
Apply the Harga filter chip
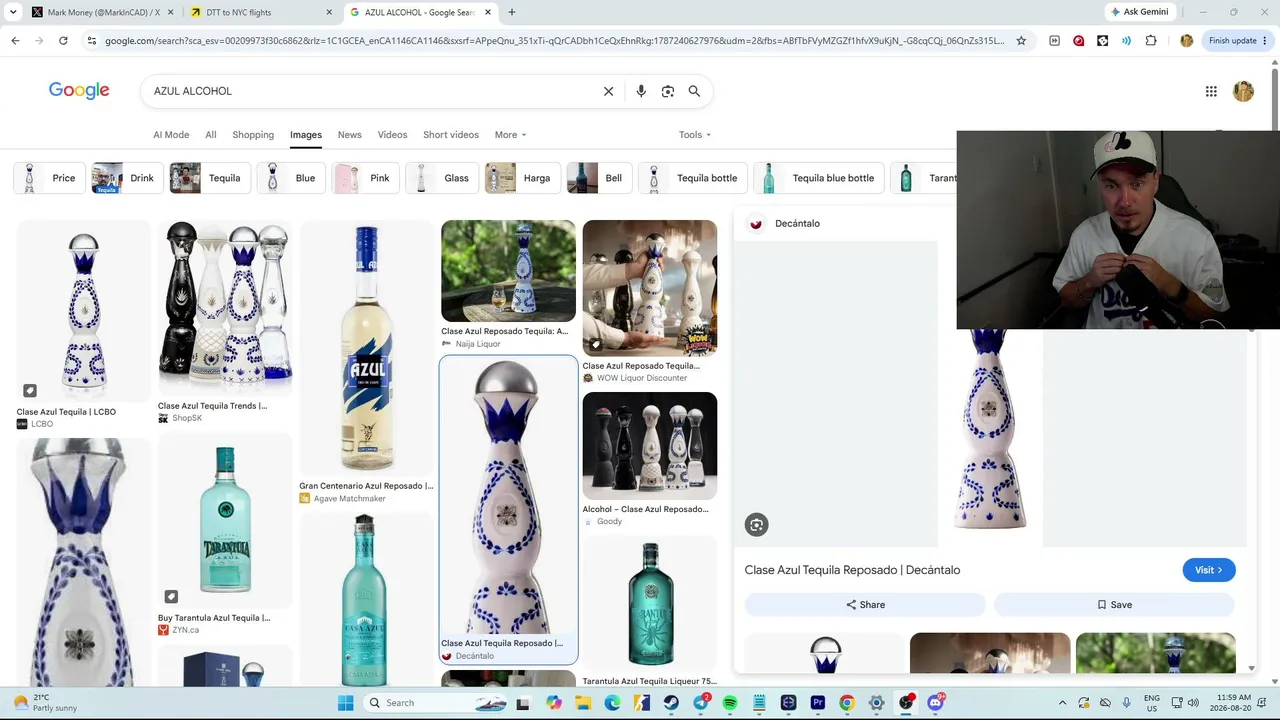[521, 178]
